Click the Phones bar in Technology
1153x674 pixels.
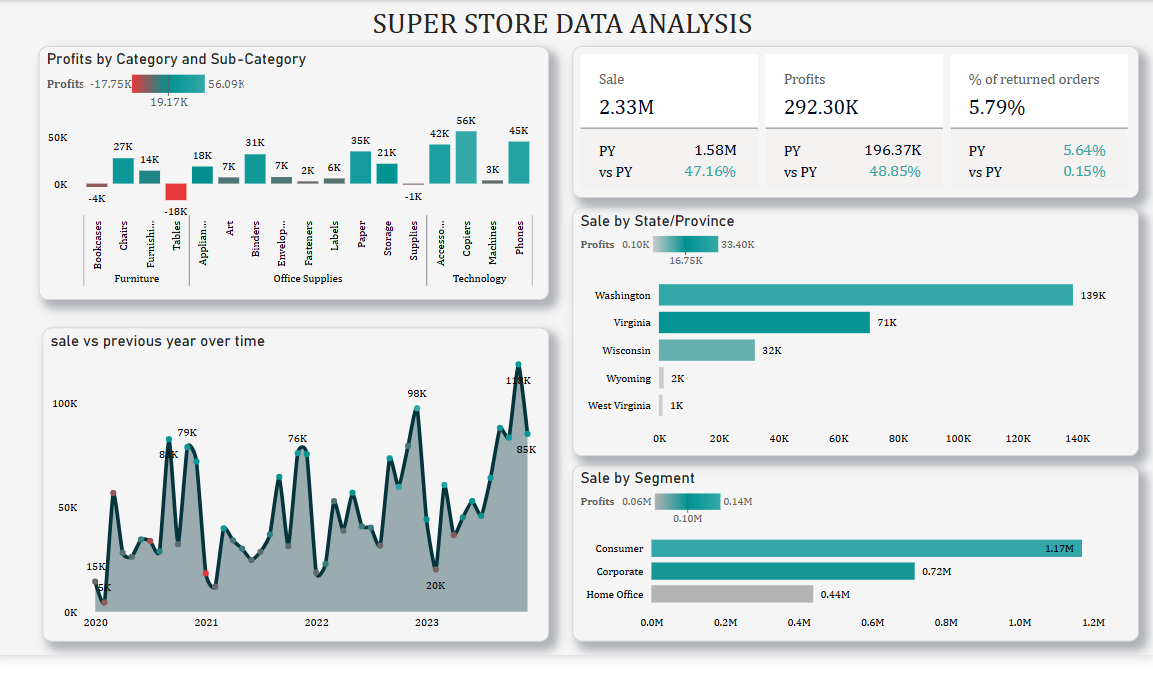518,162
